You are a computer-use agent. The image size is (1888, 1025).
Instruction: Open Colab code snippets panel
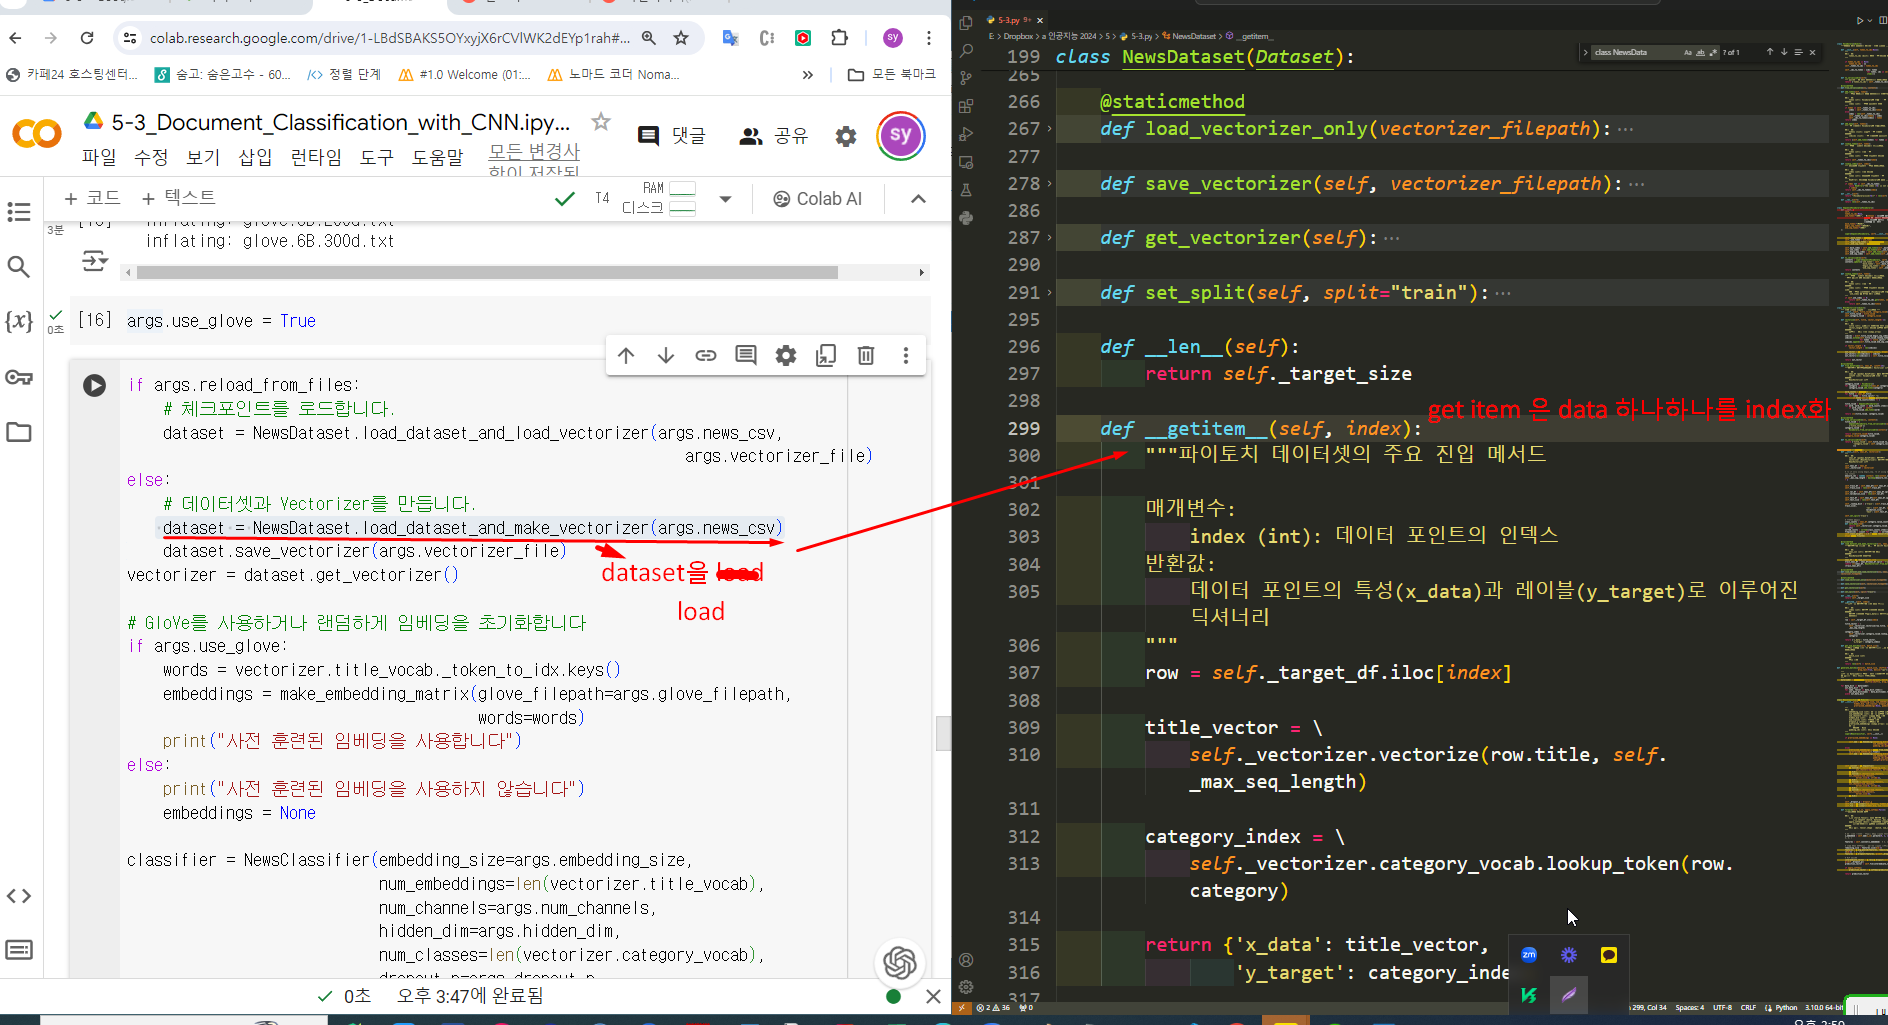tap(19, 896)
